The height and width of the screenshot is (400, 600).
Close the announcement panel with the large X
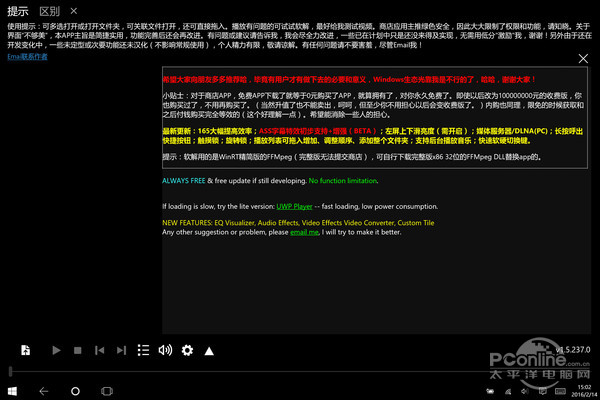pos(583,59)
